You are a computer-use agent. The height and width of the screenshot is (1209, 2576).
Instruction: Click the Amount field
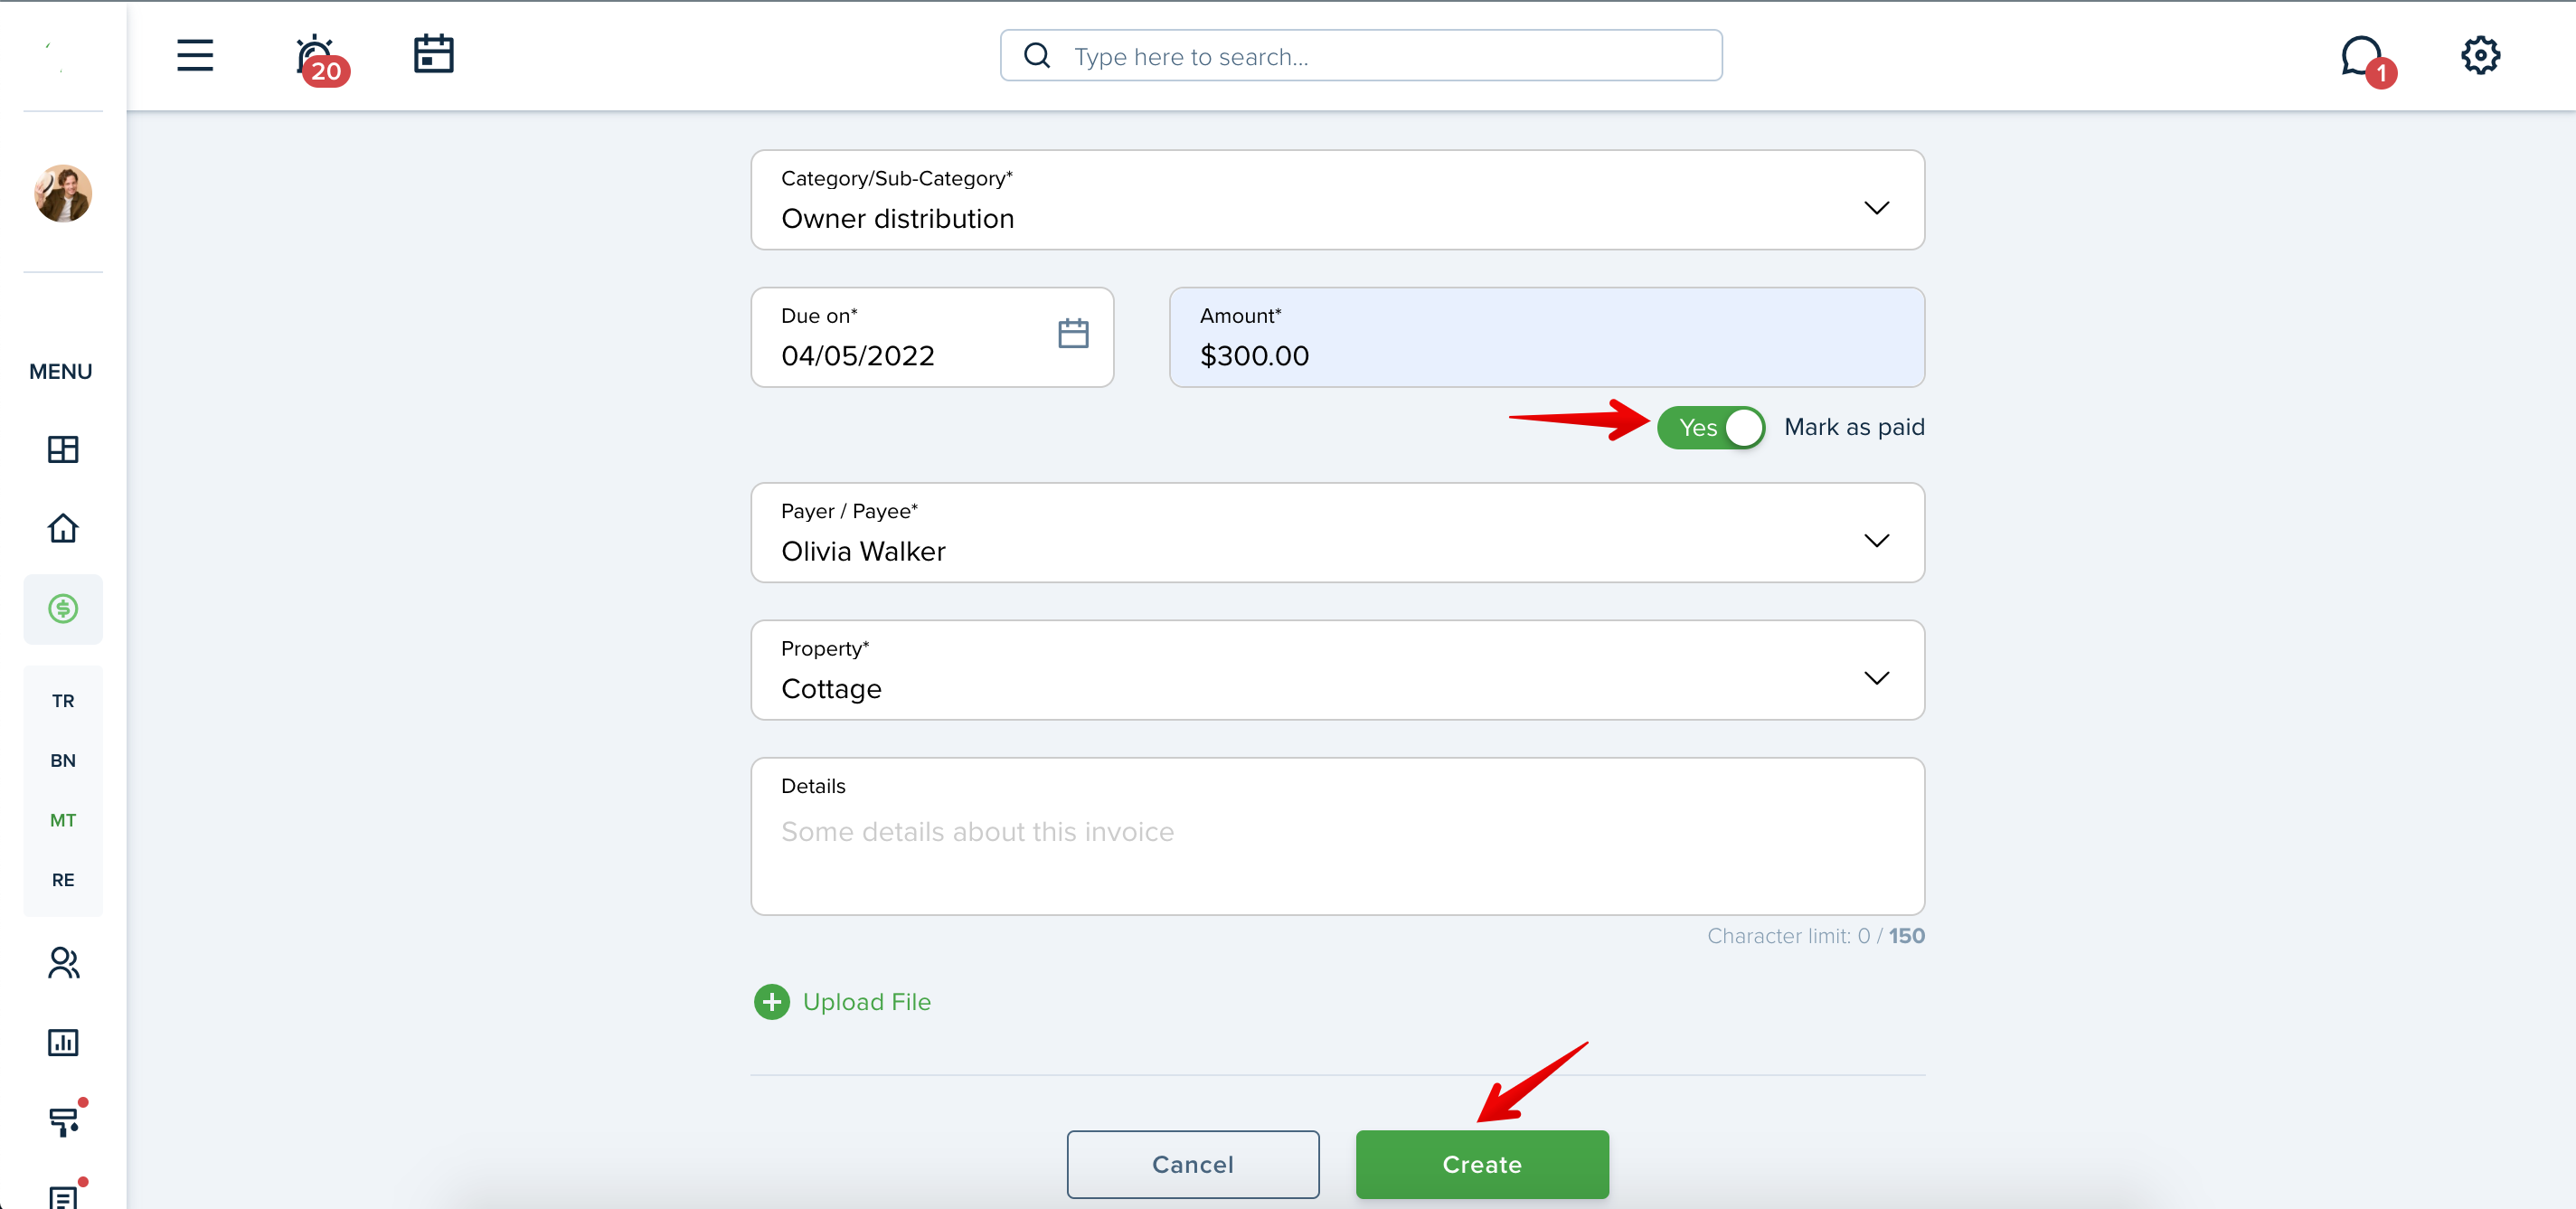pos(1546,338)
